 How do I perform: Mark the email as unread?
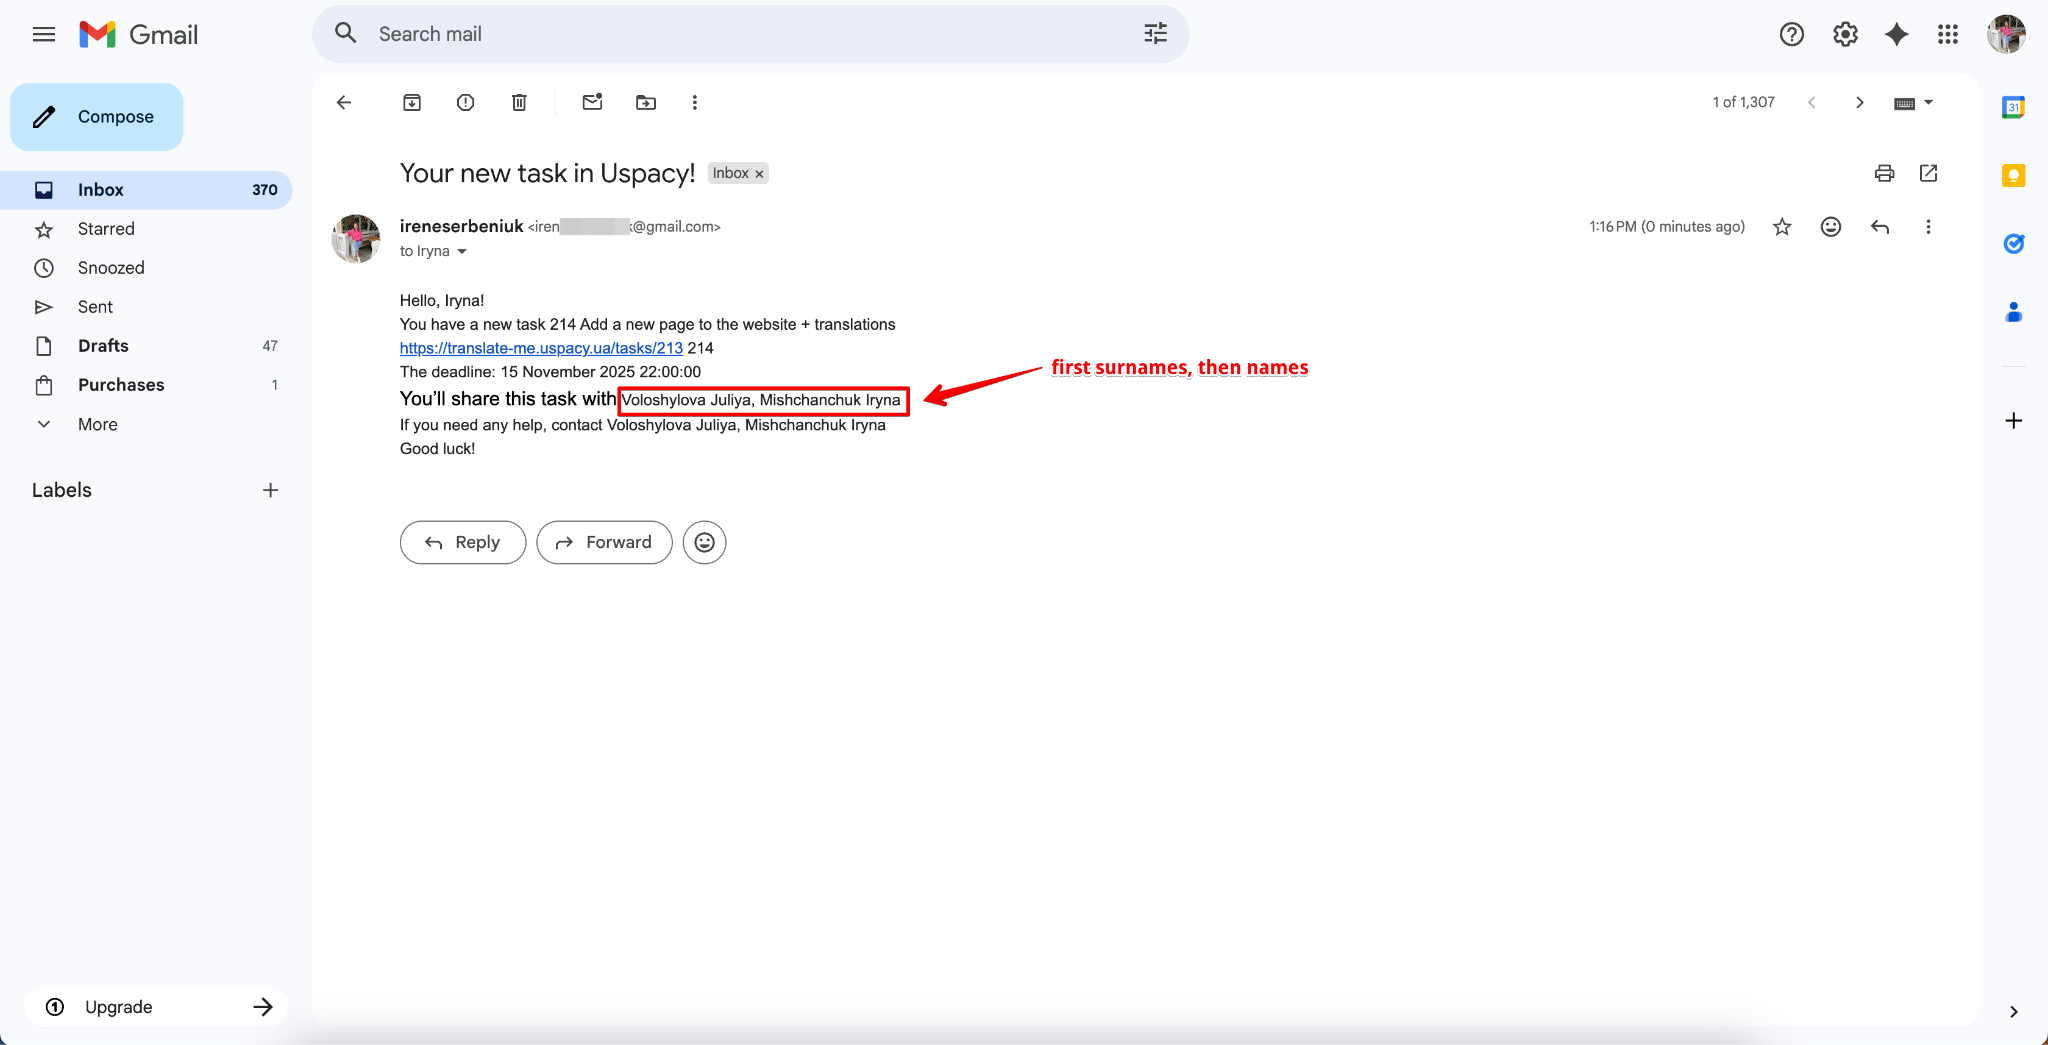(592, 102)
